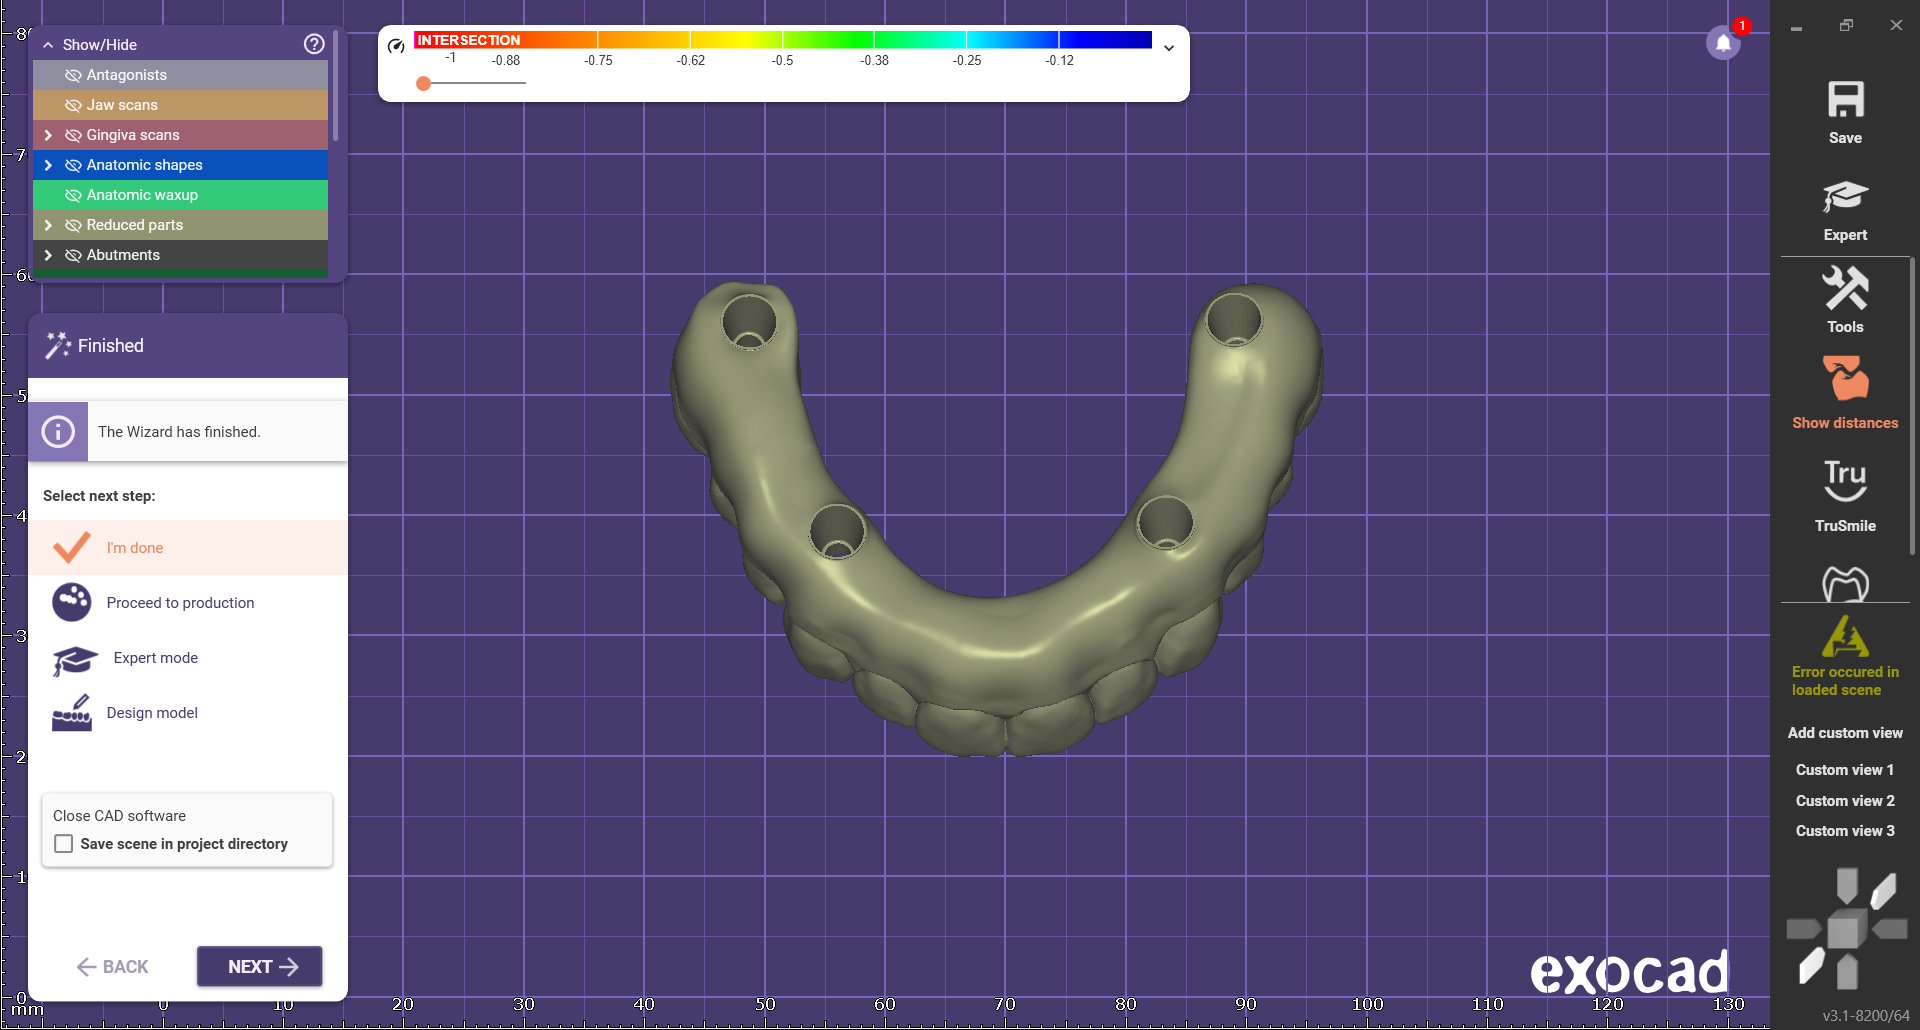Switch to Custom view 2
The image size is (1920, 1030).
1845,800
